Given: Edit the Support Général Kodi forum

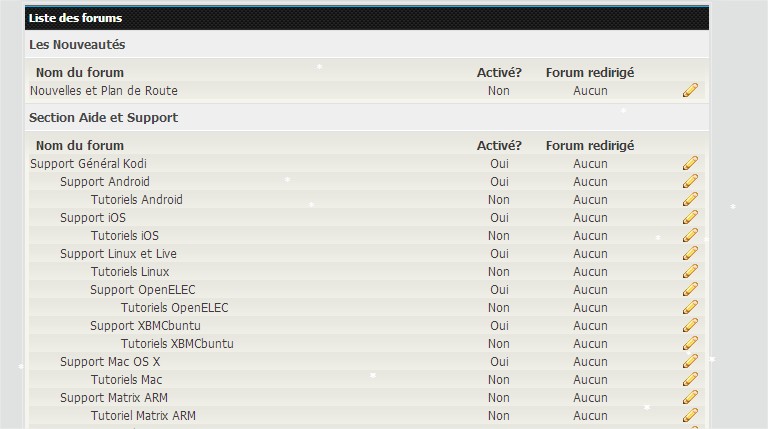Looking at the screenshot, I should pos(690,163).
